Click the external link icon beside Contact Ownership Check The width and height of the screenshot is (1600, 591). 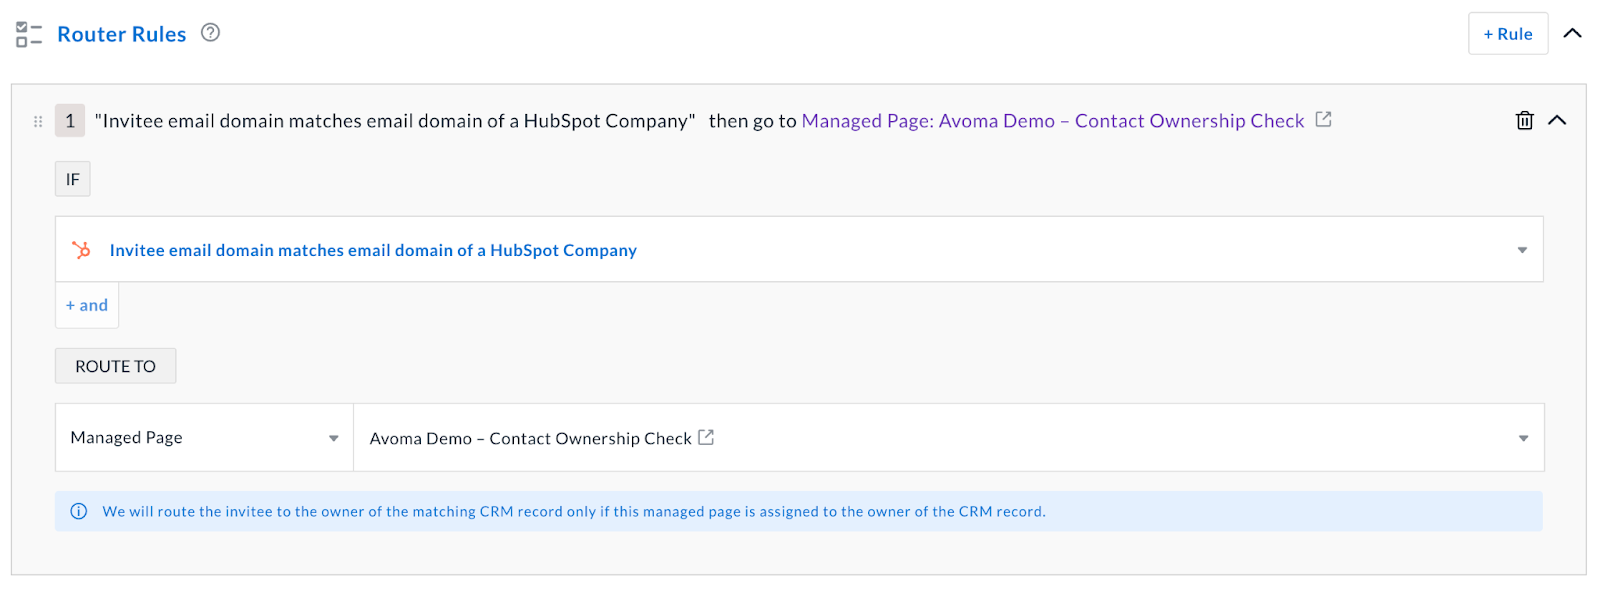tap(706, 437)
